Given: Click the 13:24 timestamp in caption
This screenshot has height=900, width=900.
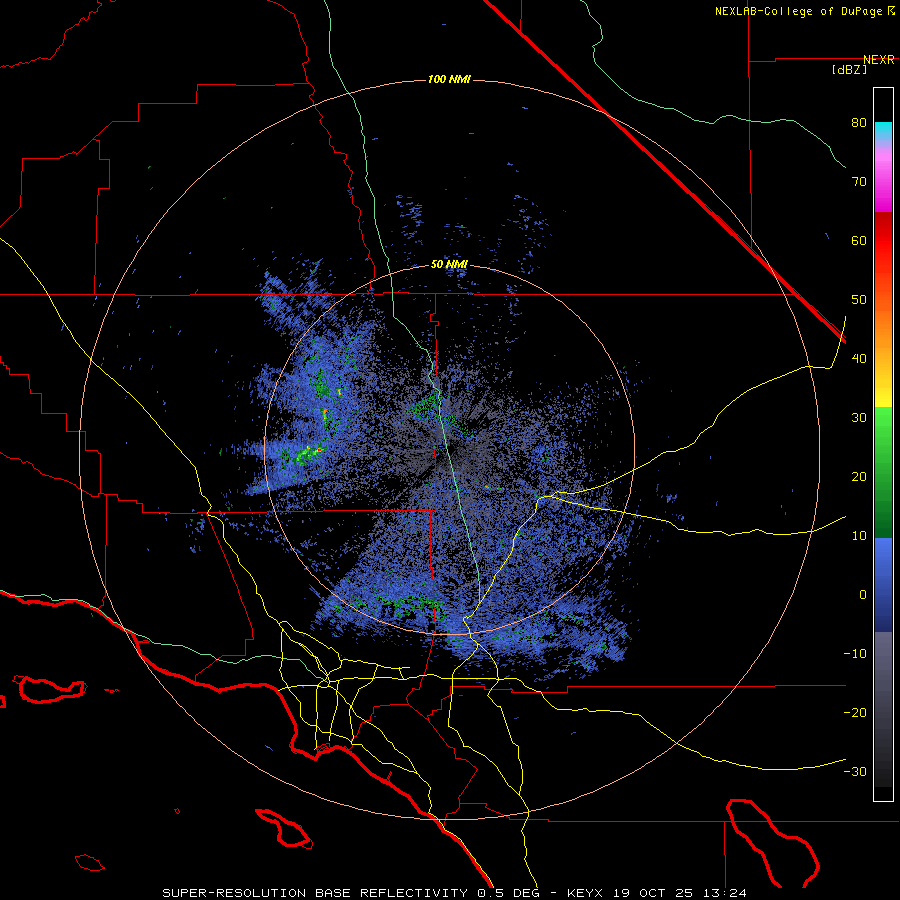Looking at the screenshot, I should (x=727, y=893).
